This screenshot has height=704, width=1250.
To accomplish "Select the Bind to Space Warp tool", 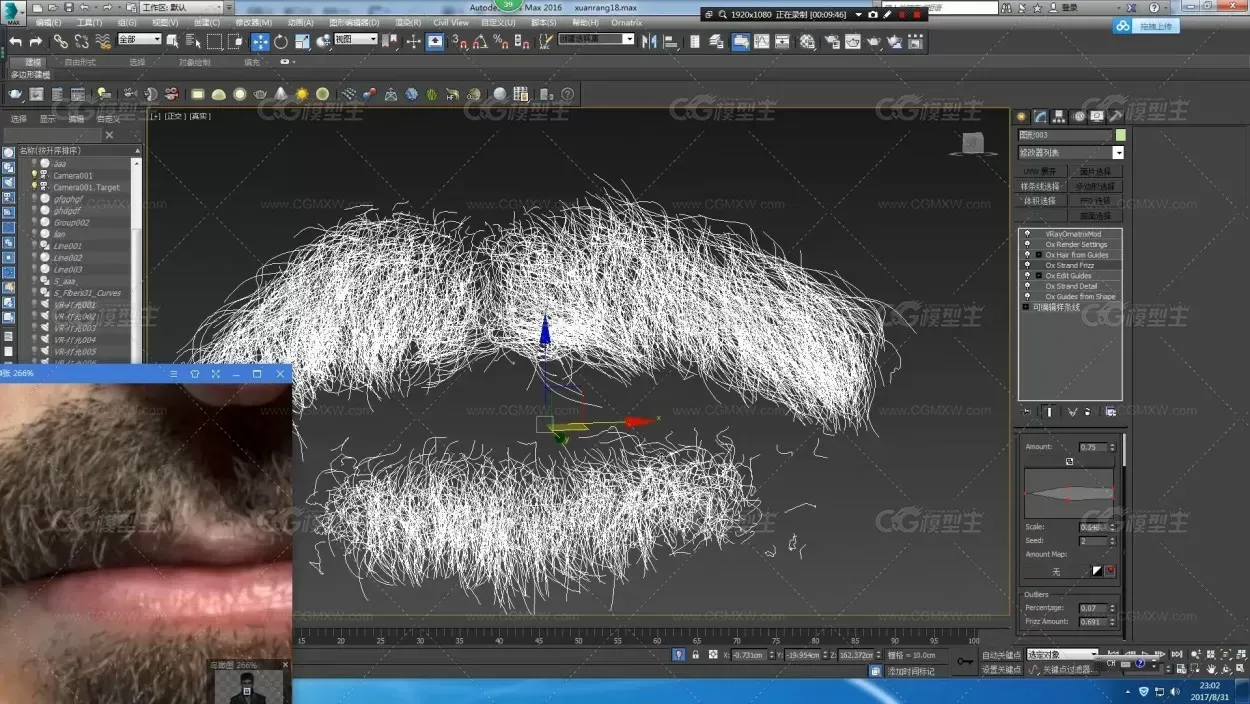I will coord(102,41).
